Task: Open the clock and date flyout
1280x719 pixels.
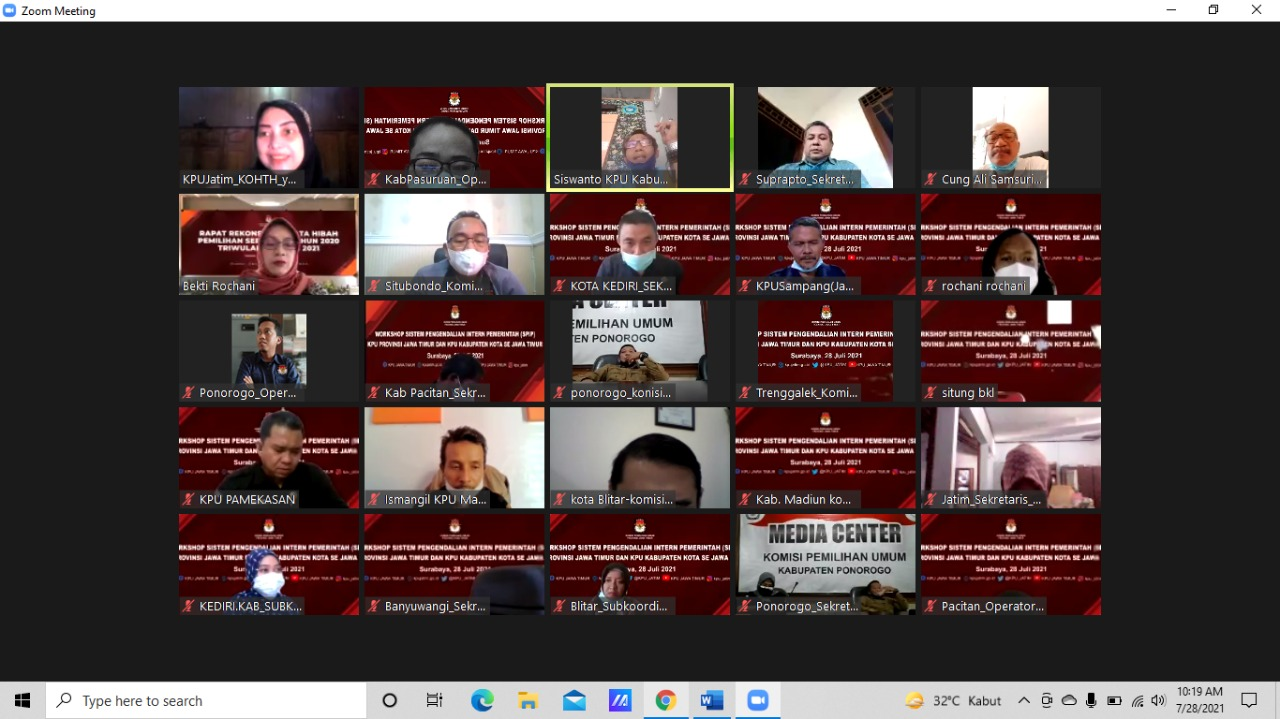Action: [1200, 700]
